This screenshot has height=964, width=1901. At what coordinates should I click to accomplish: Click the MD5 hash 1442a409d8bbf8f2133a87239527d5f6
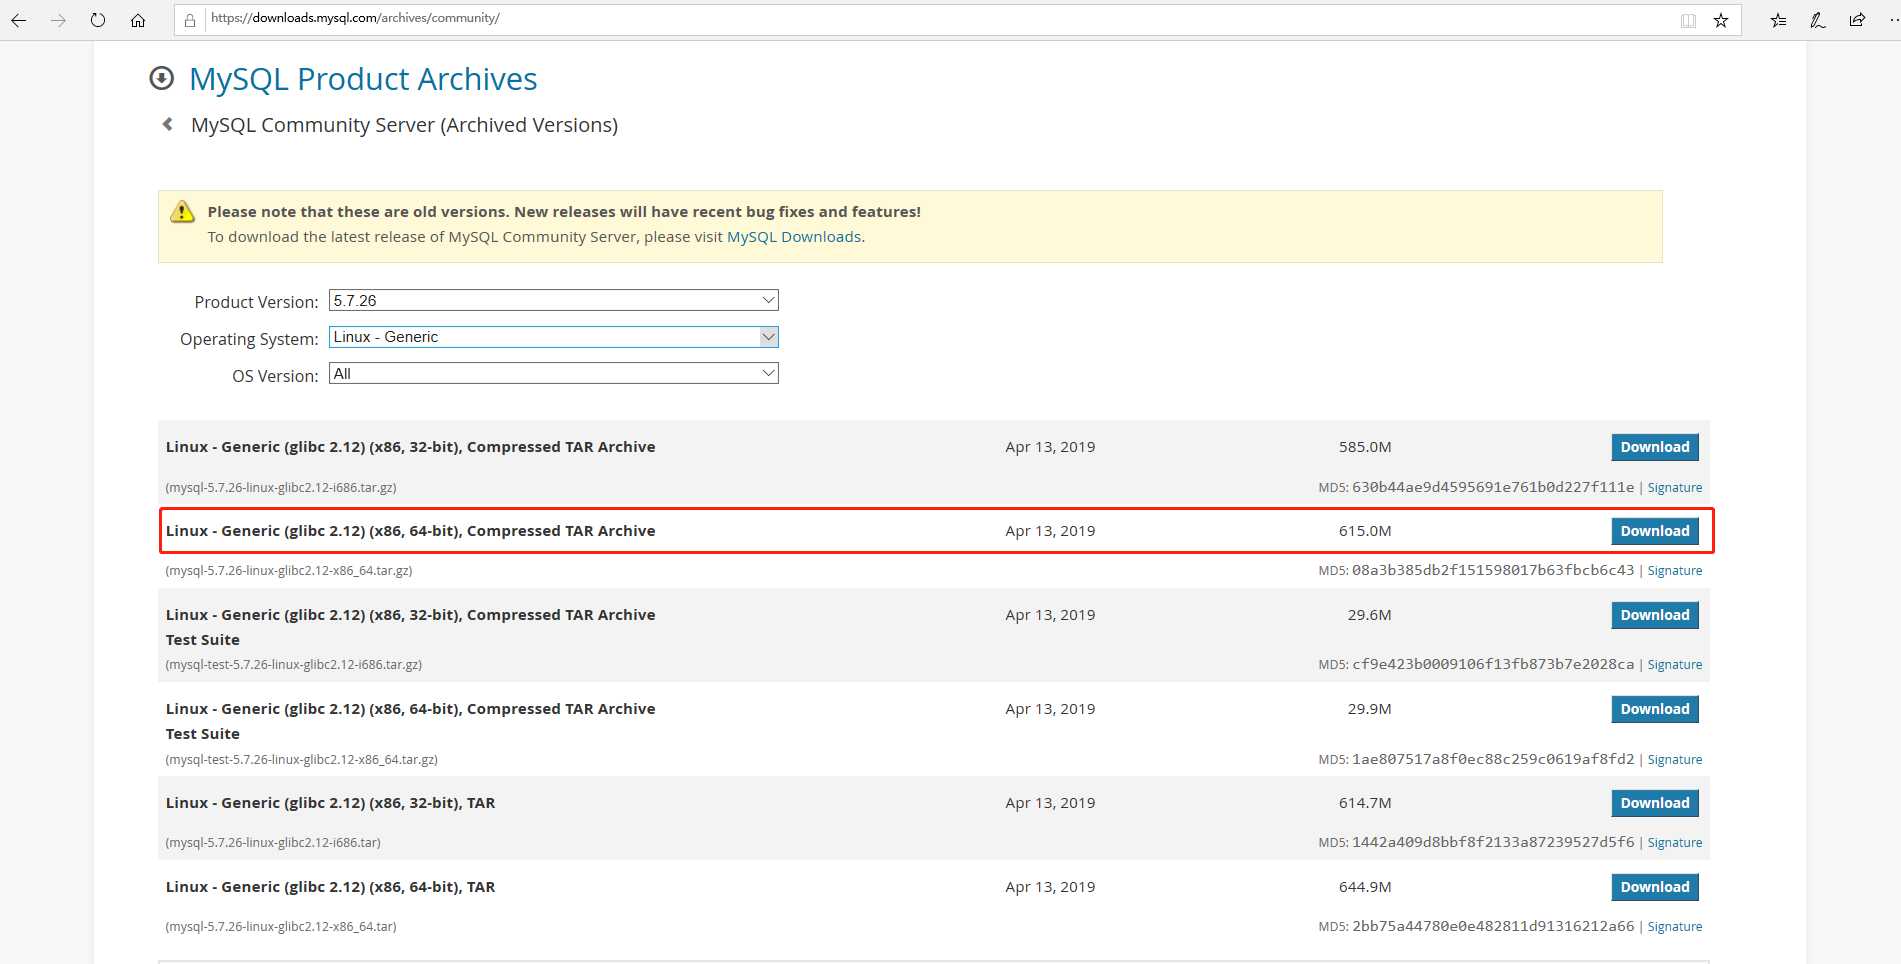[1493, 842]
